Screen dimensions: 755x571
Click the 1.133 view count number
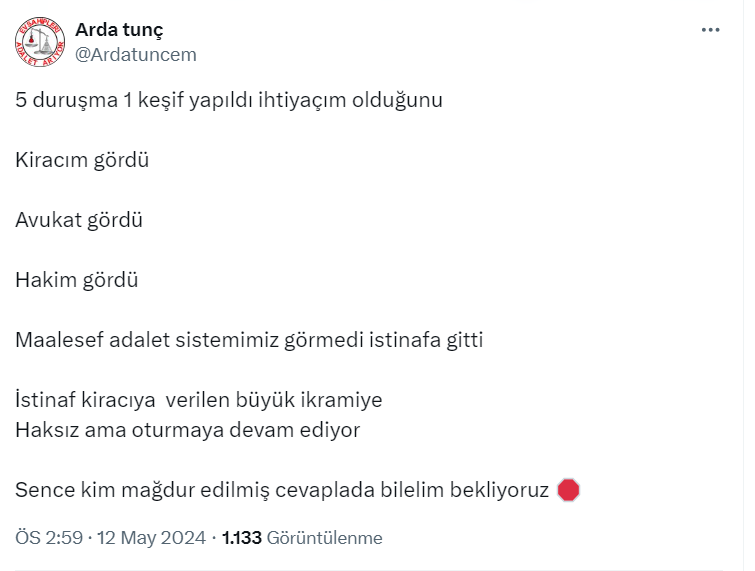(241, 538)
